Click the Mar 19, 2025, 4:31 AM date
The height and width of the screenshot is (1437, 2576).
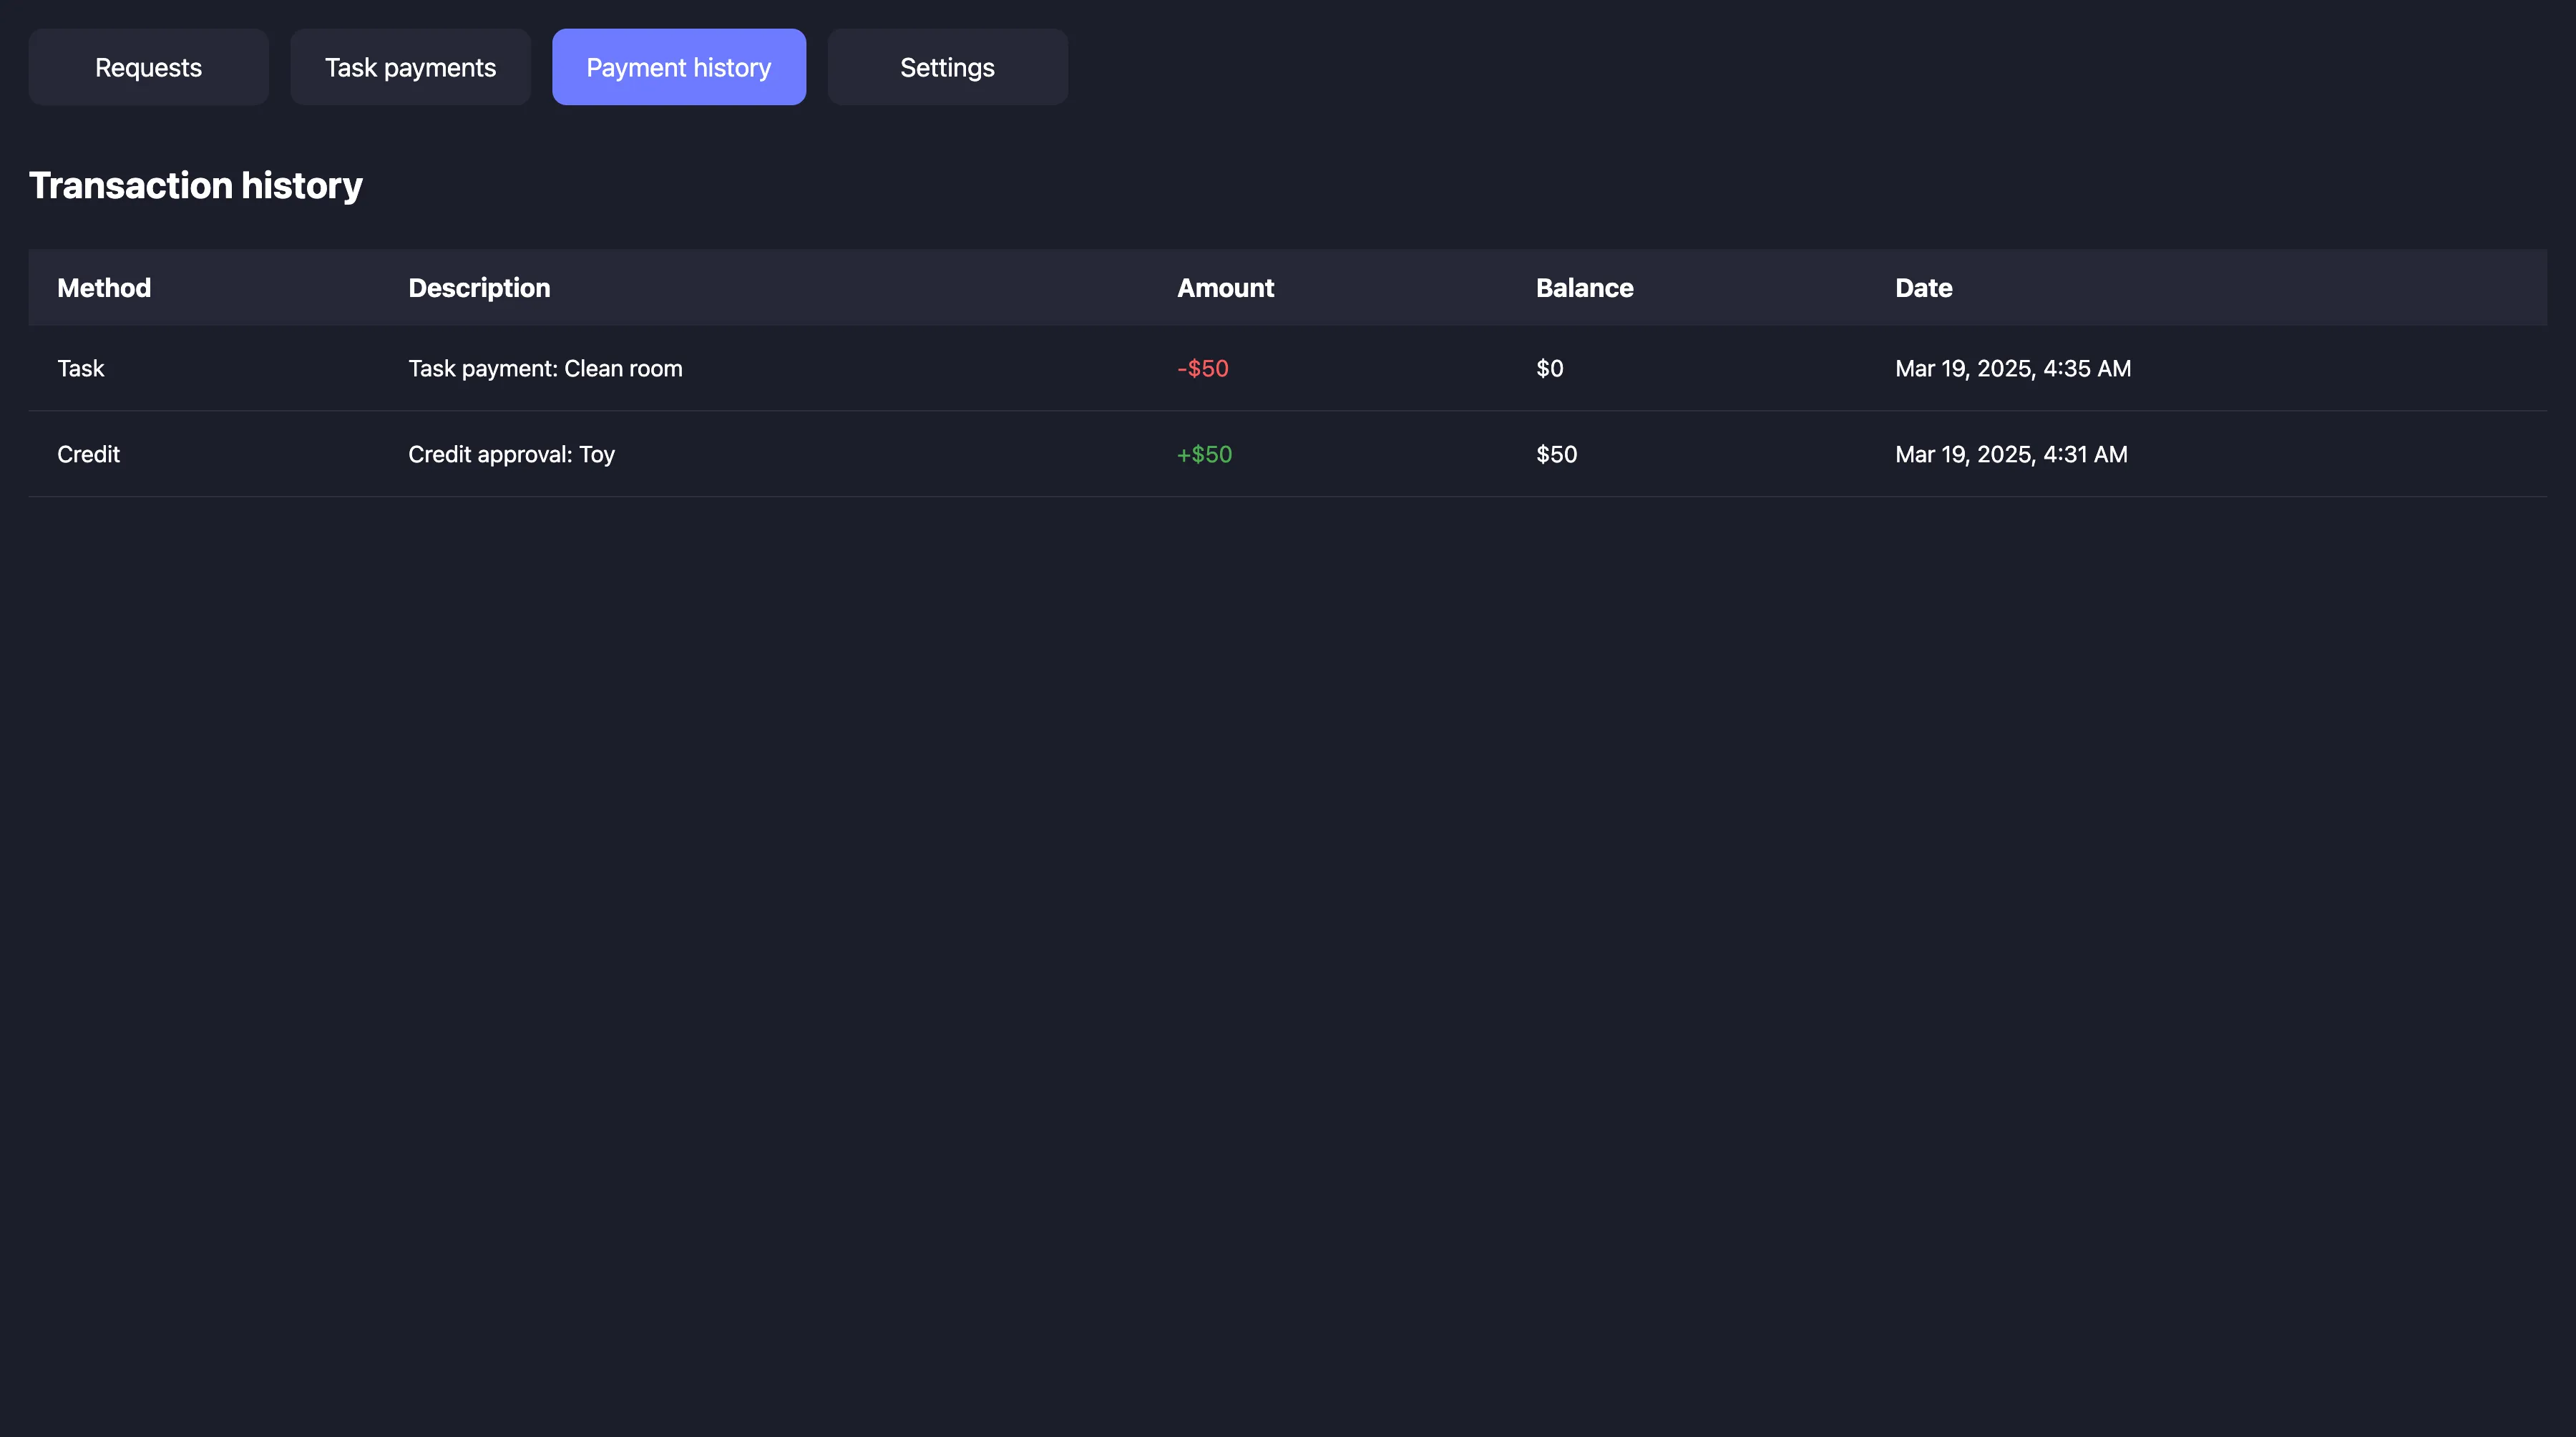click(2011, 454)
